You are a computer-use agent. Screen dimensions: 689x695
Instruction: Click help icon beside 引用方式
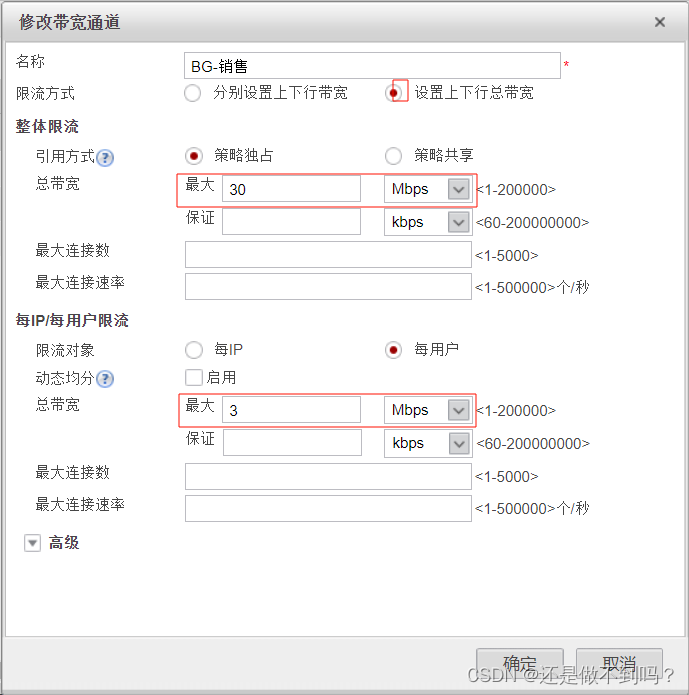(x=105, y=158)
